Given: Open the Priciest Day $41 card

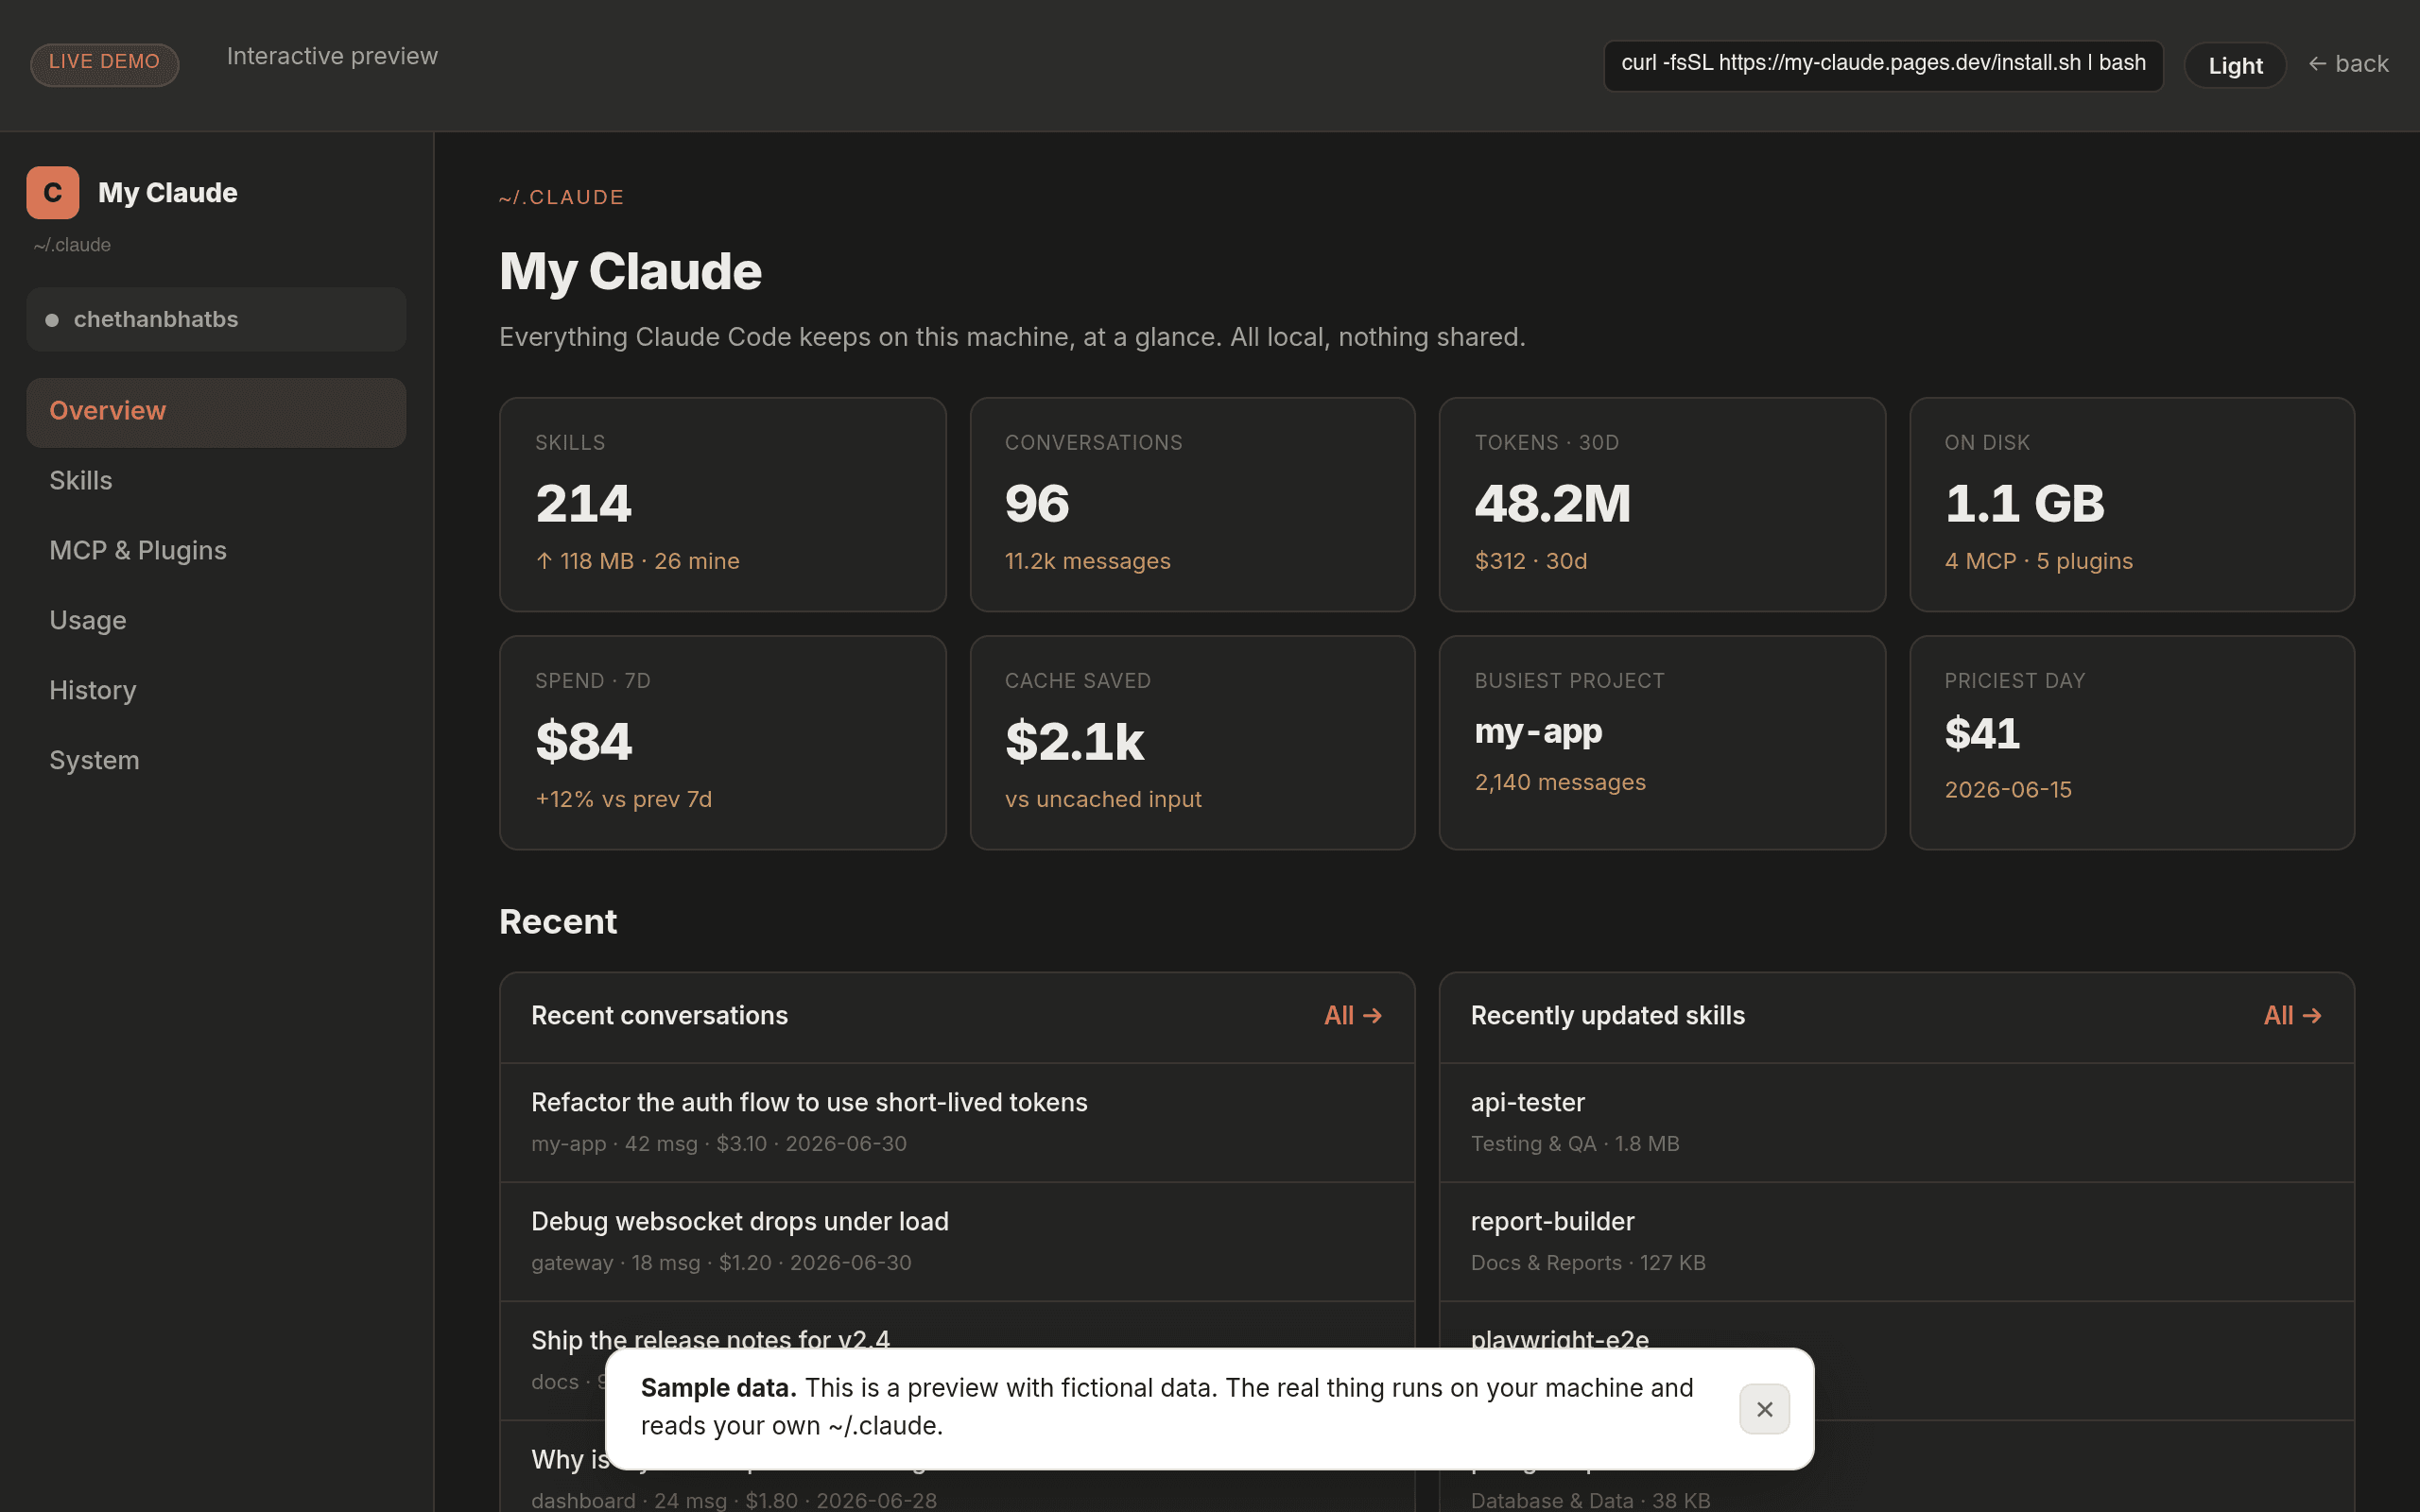Looking at the screenshot, I should 2132,743.
